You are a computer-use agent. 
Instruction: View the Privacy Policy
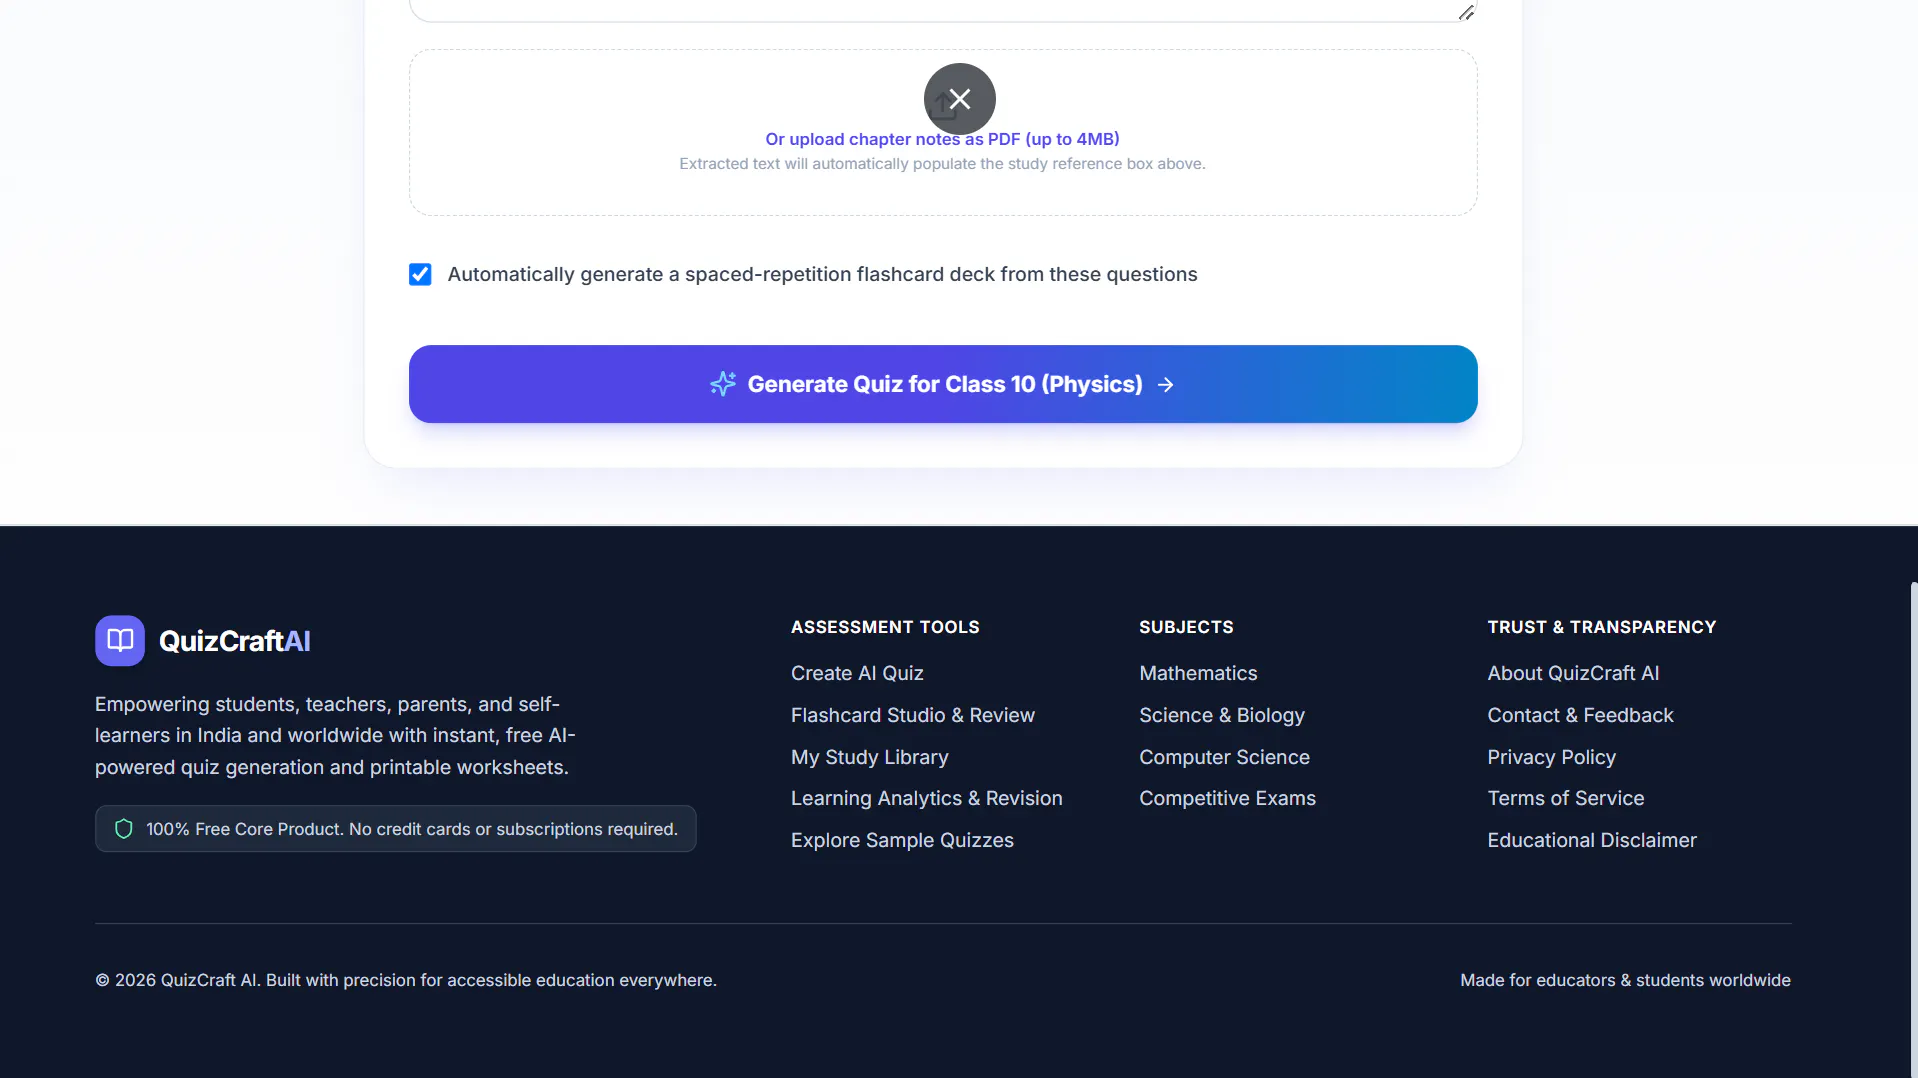click(x=1551, y=757)
